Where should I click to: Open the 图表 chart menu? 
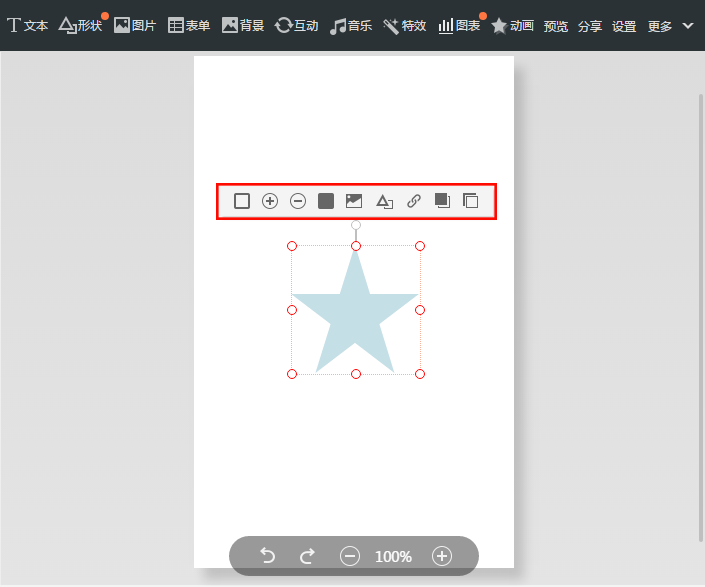[x=459, y=26]
